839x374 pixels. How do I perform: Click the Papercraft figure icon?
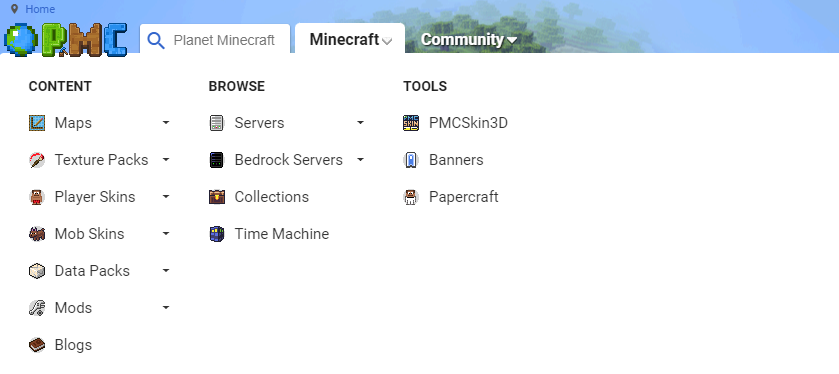click(x=411, y=197)
